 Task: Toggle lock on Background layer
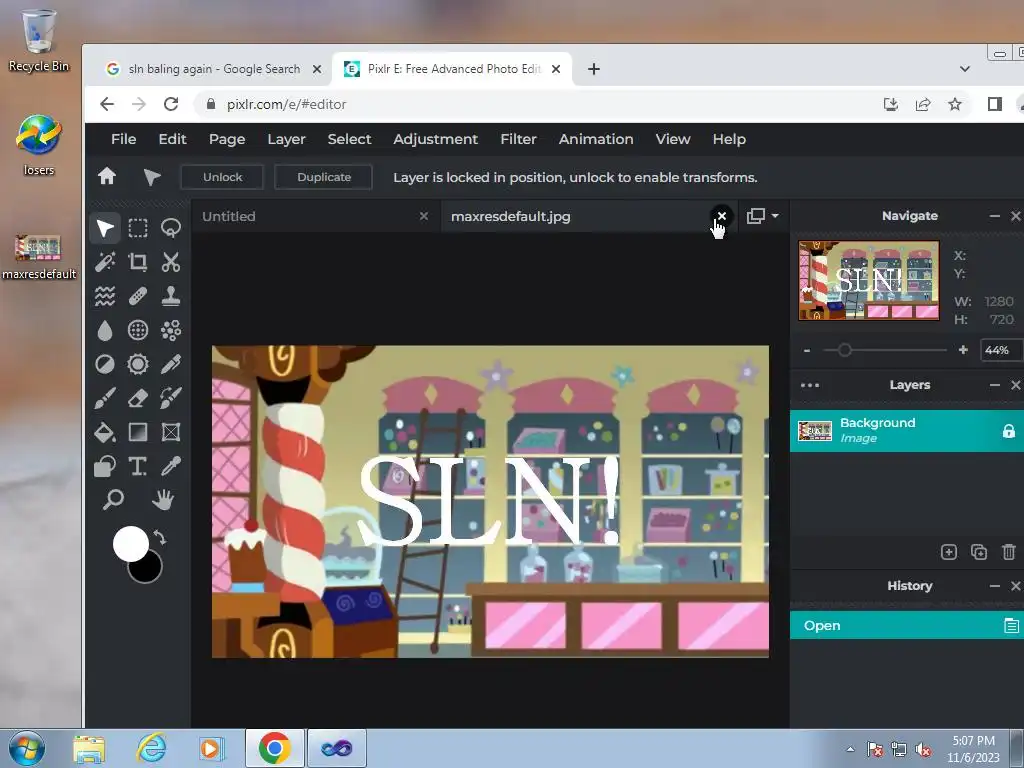1008,431
